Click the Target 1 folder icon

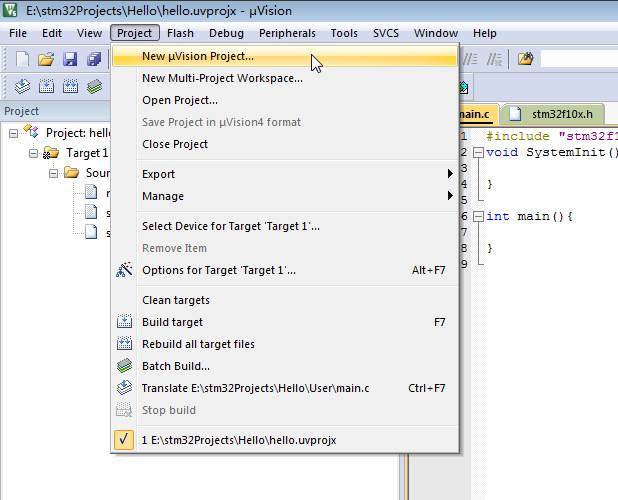pos(51,153)
